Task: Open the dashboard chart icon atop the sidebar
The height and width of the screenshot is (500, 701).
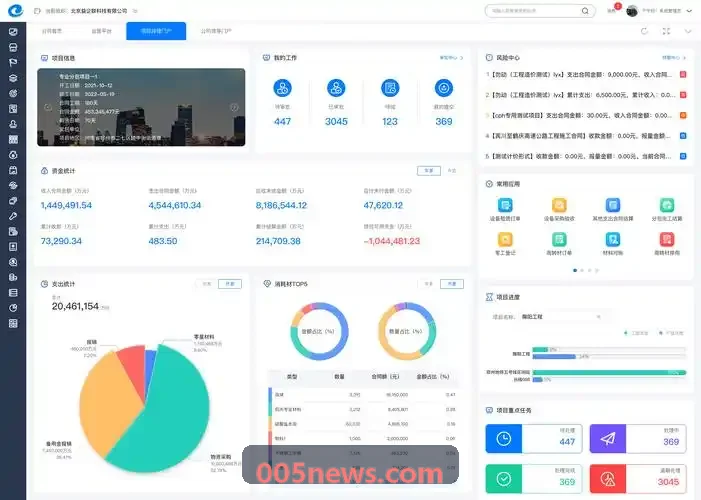Action: coord(13,32)
